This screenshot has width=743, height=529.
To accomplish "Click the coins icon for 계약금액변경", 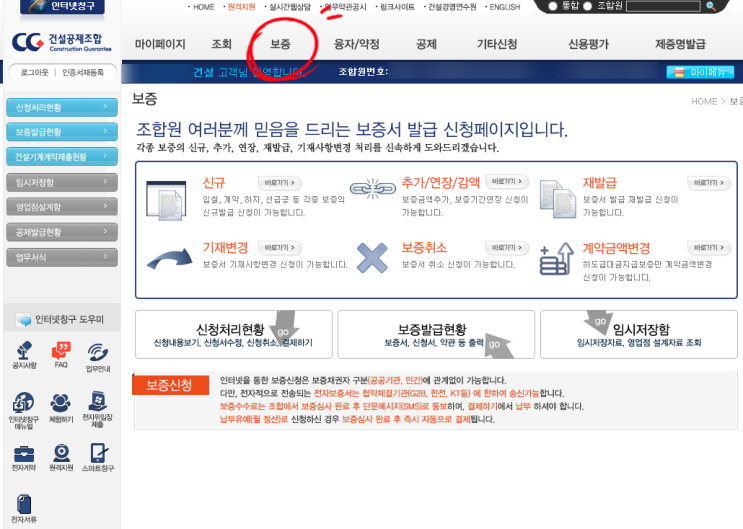I will point(557,259).
